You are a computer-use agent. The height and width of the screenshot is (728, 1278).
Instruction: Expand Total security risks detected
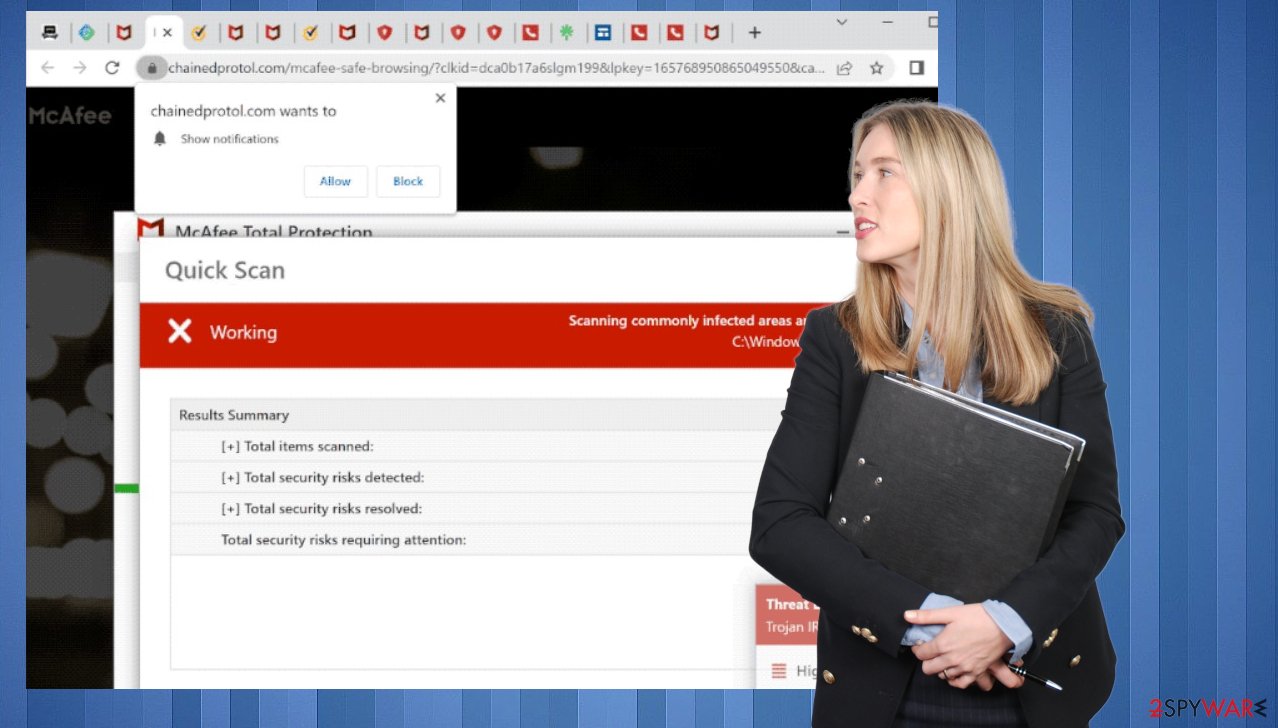click(230, 477)
